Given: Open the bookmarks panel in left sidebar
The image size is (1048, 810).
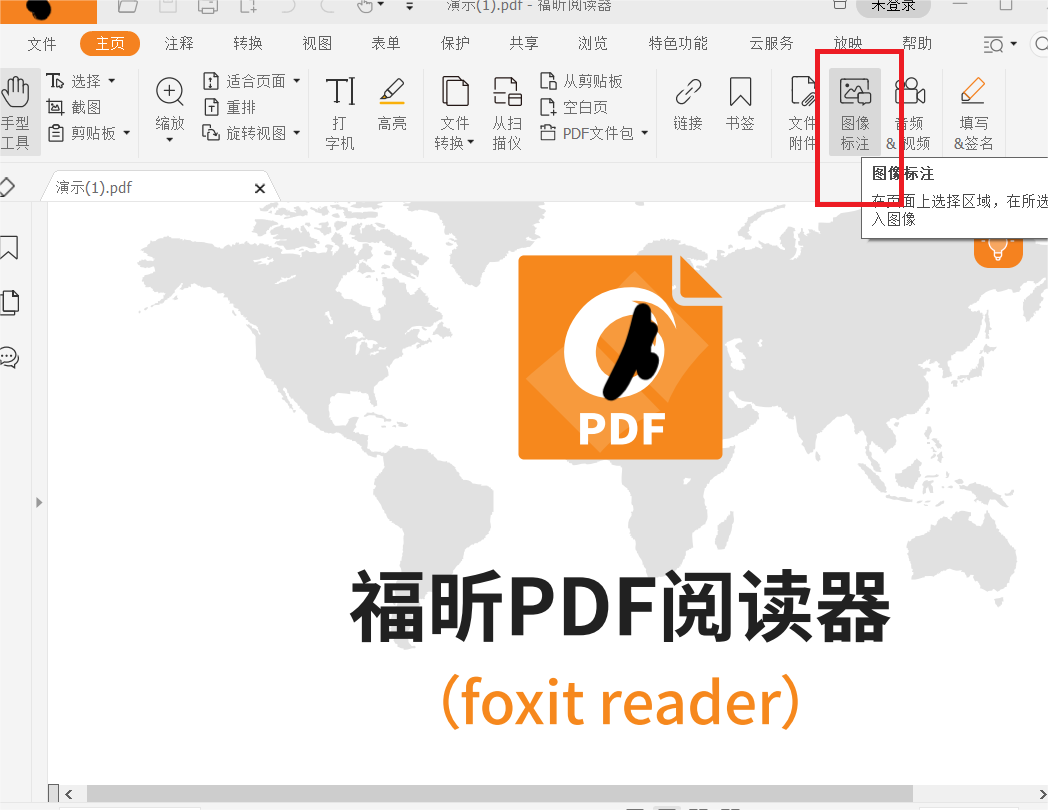Looking at the screenshot, I should (x=11, y=248).
